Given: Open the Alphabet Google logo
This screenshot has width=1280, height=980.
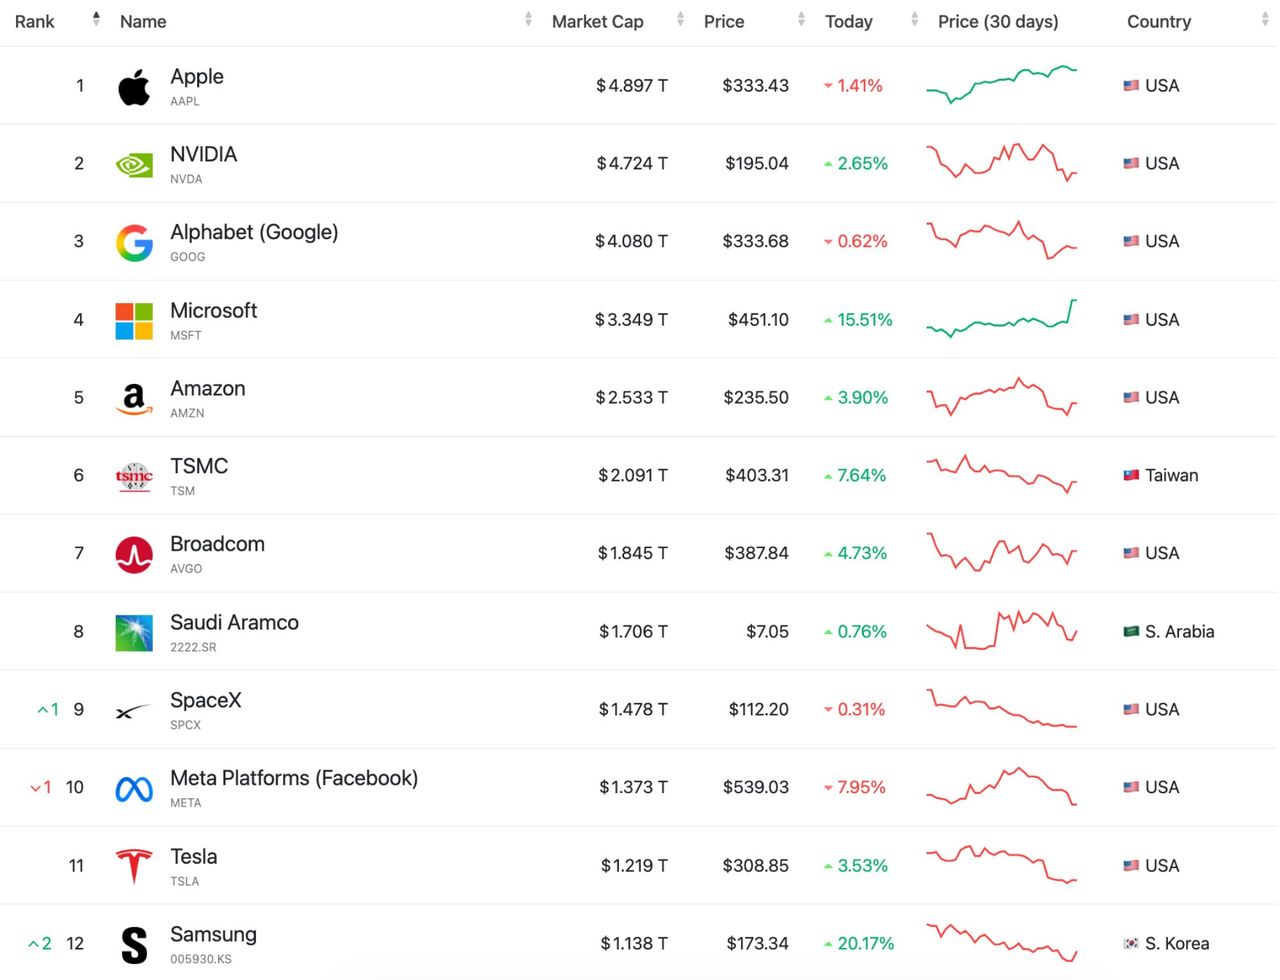Looking at the screenshot, I should coord(134,242).
